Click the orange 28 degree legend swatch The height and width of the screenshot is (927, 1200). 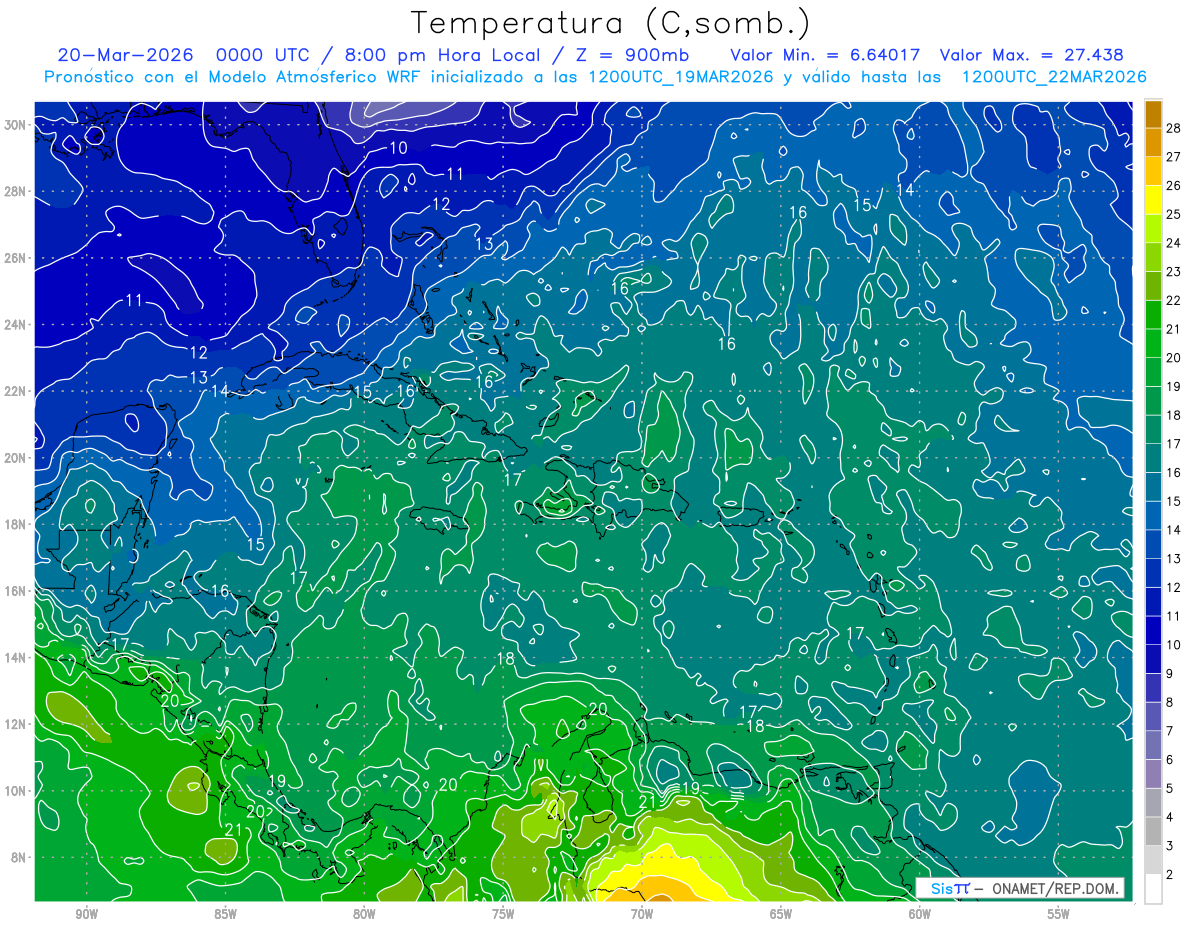point(1153,114)
